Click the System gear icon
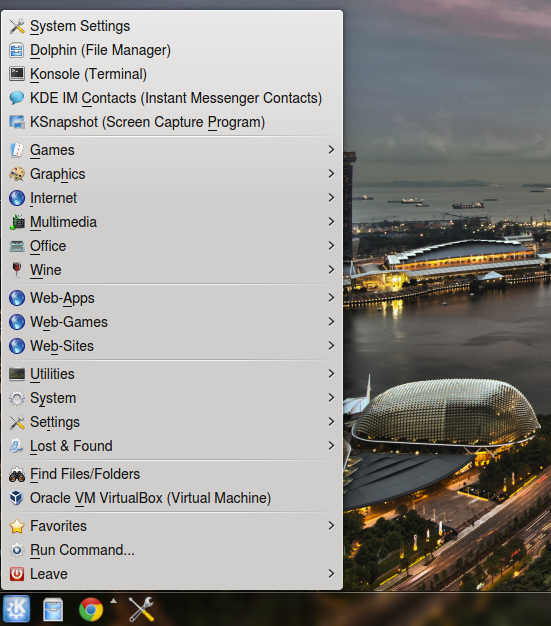This screenshot has width=551, height=626. point(17,398)
